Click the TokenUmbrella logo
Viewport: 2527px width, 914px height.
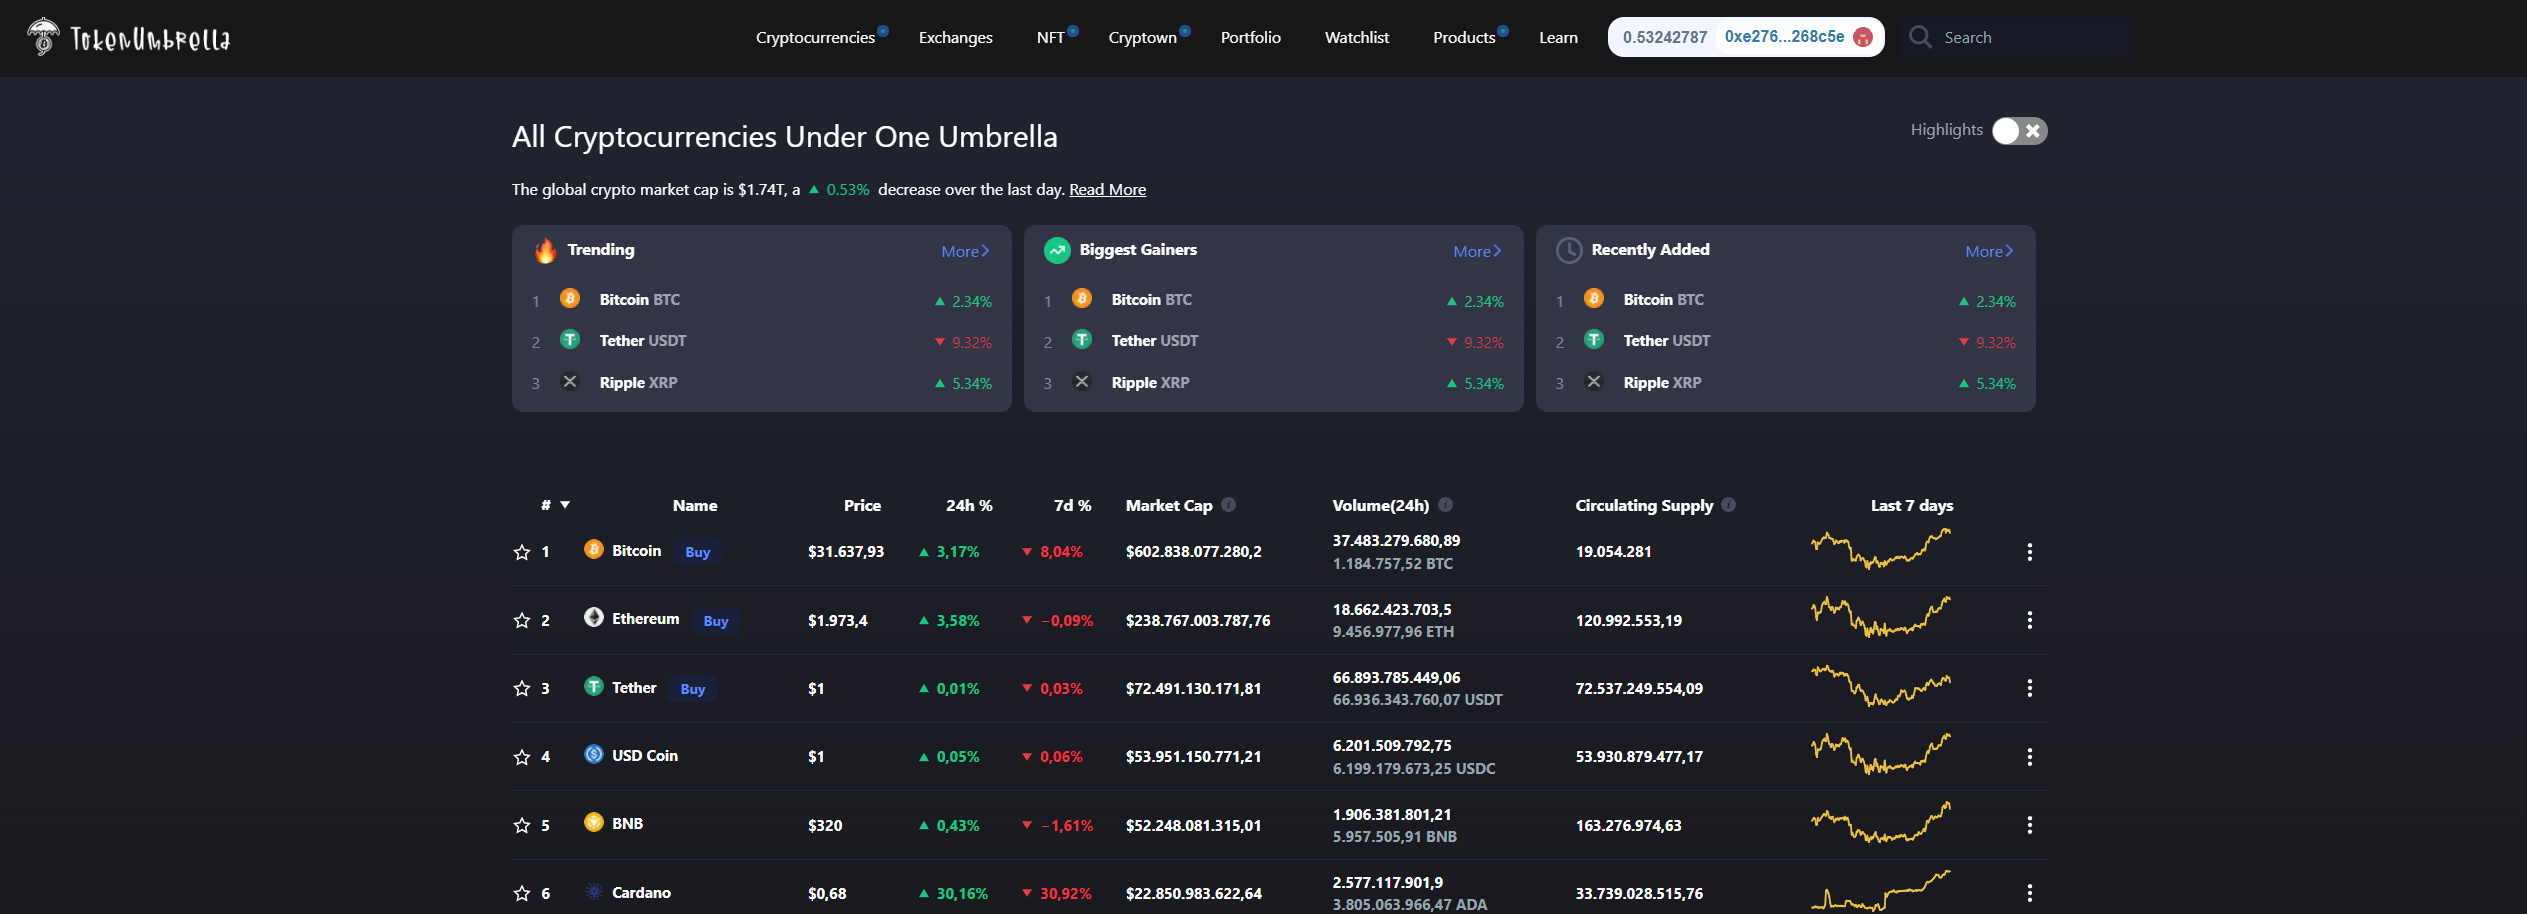(128, 37)
